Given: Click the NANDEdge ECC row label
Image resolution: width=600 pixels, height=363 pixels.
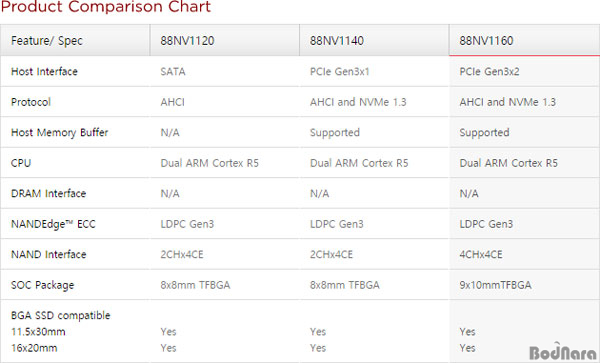Looking at the screenshot, I should pos(53,224).
